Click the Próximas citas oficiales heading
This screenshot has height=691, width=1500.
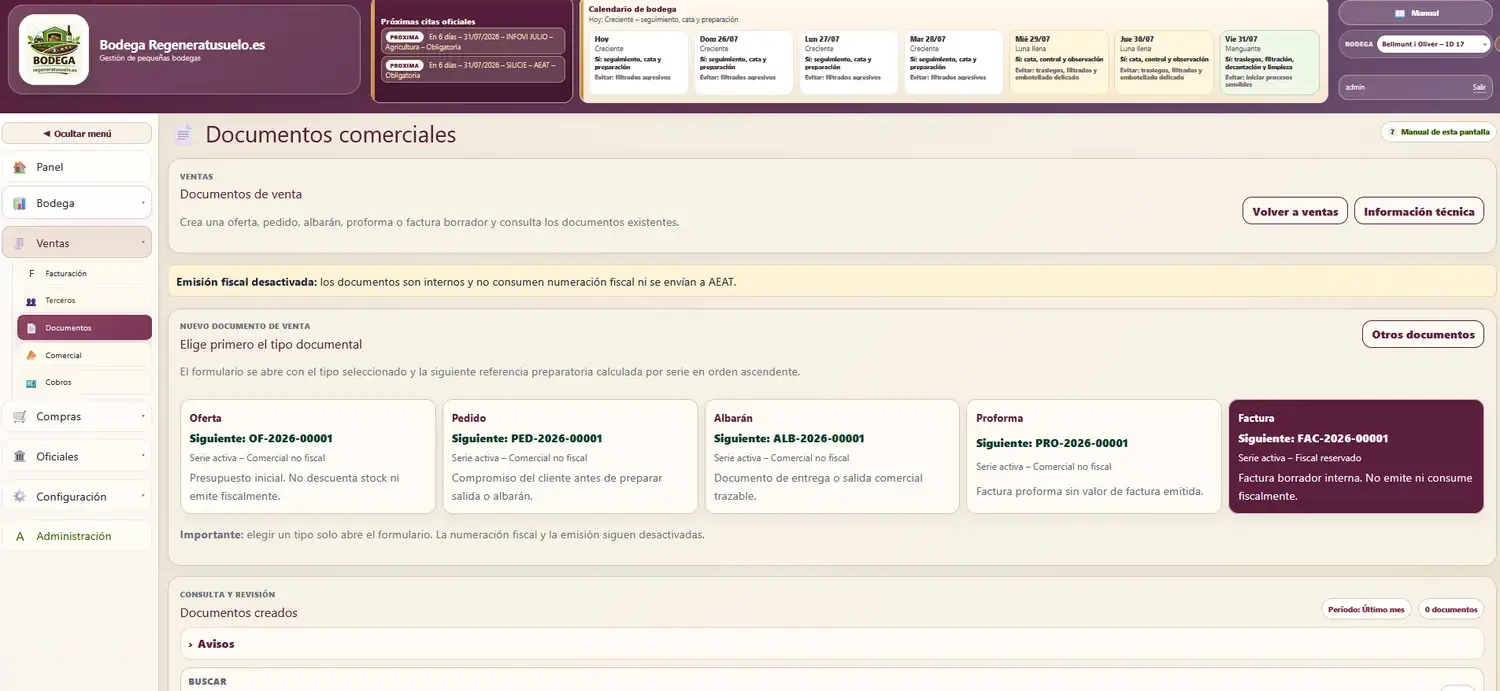428,21
